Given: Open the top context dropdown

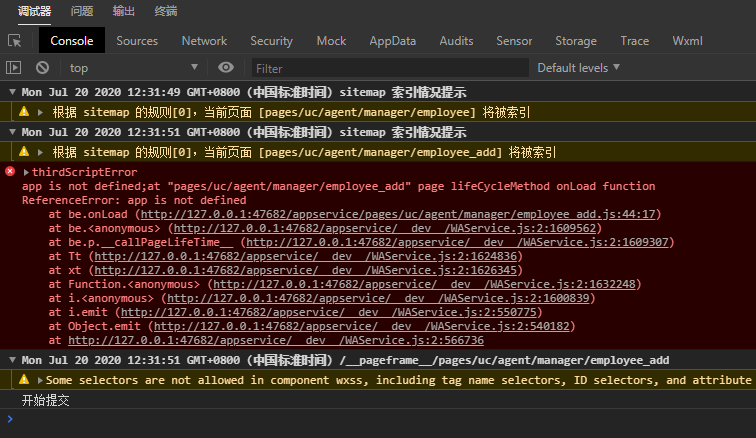Looking at the screenshot, I should tap(134, 68).
